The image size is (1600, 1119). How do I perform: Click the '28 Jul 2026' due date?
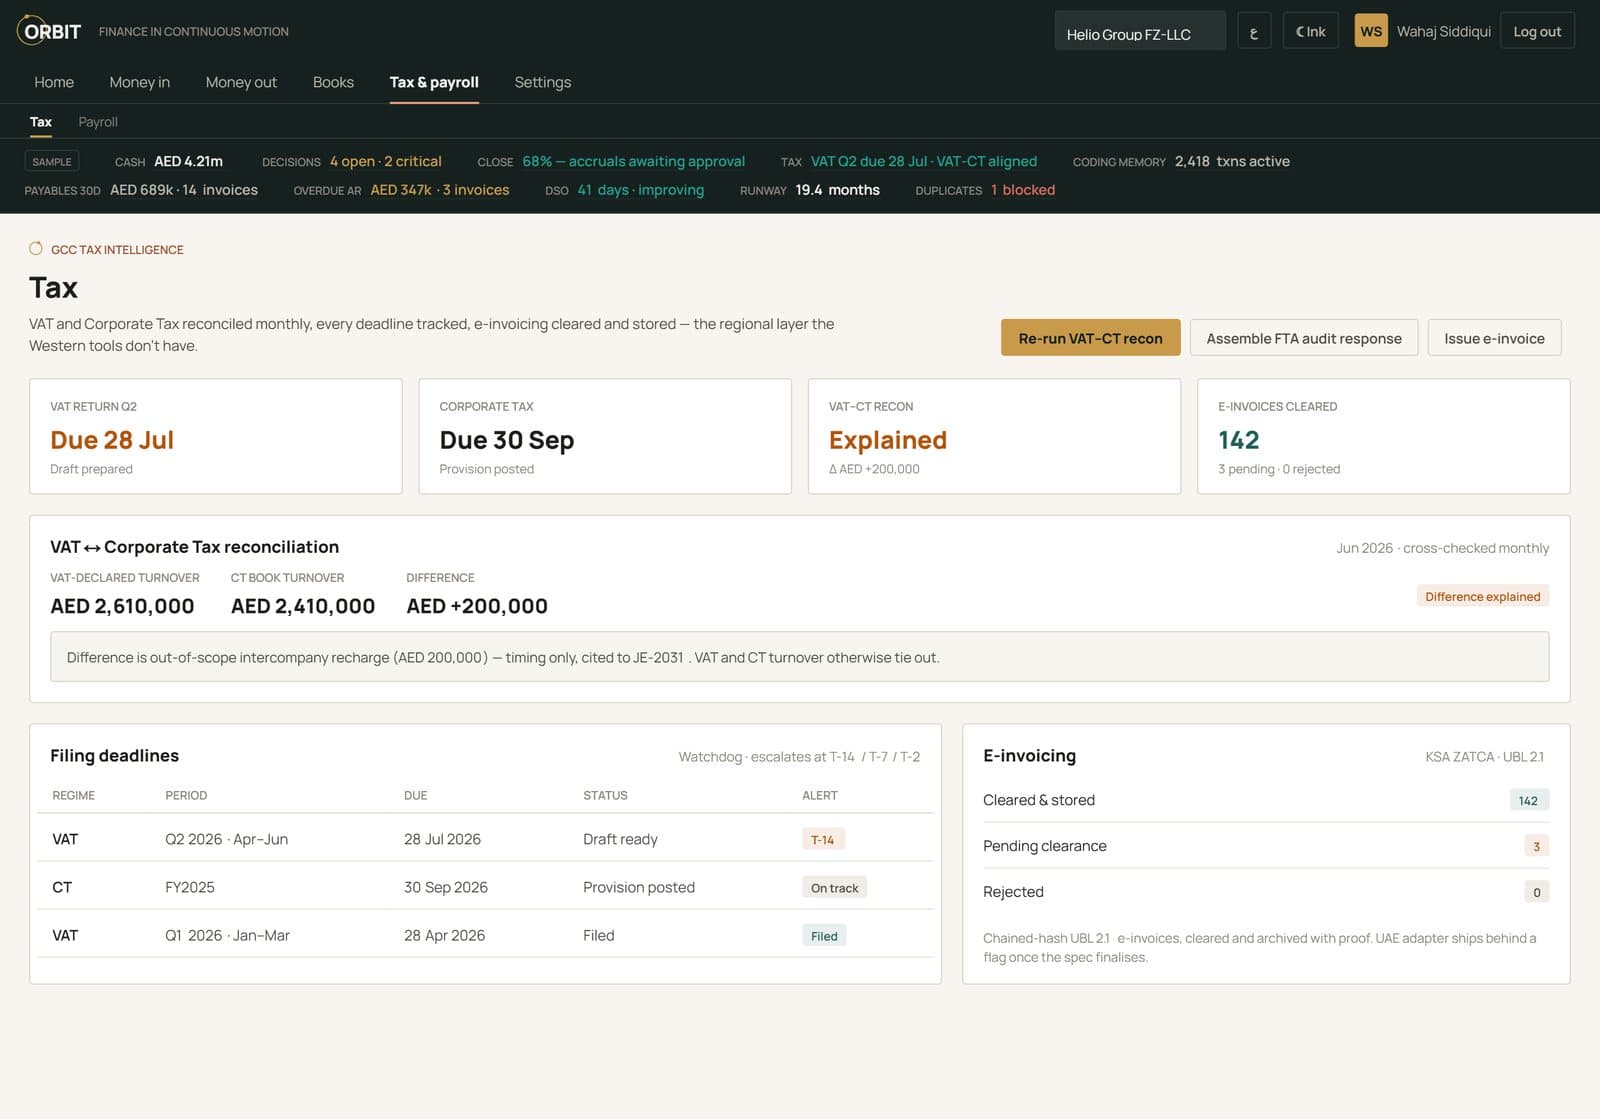(442, 839)
